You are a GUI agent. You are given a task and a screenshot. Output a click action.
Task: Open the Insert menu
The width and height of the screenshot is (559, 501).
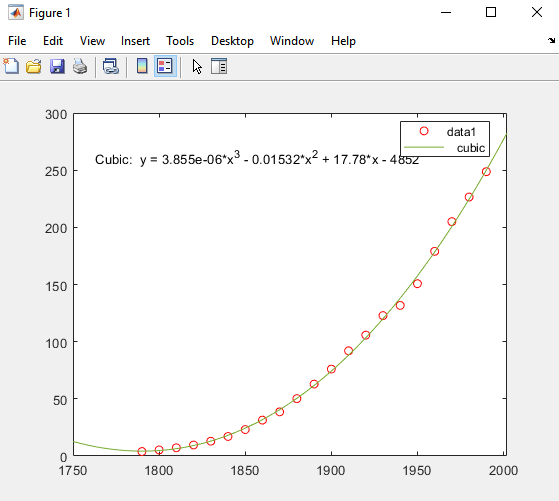(x=135, y=41)
